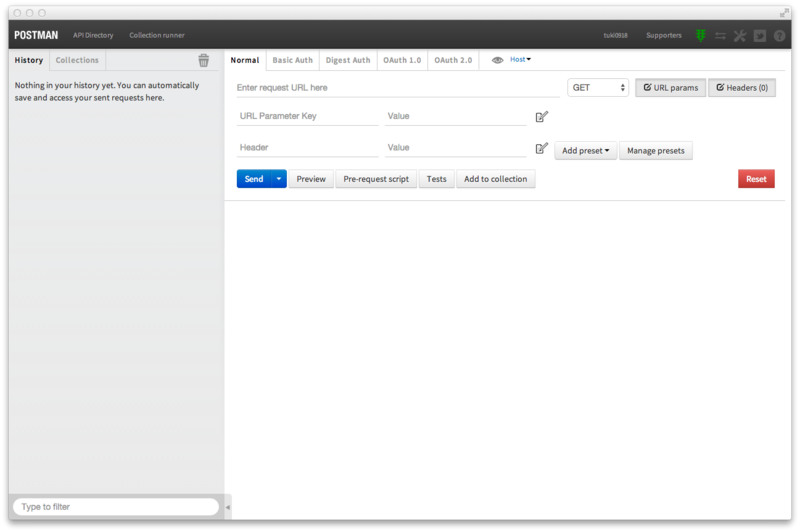Open the Add preset dropdown
Image resolution: width=800 pixels, height=532 pixels.
tap(586, 151)
